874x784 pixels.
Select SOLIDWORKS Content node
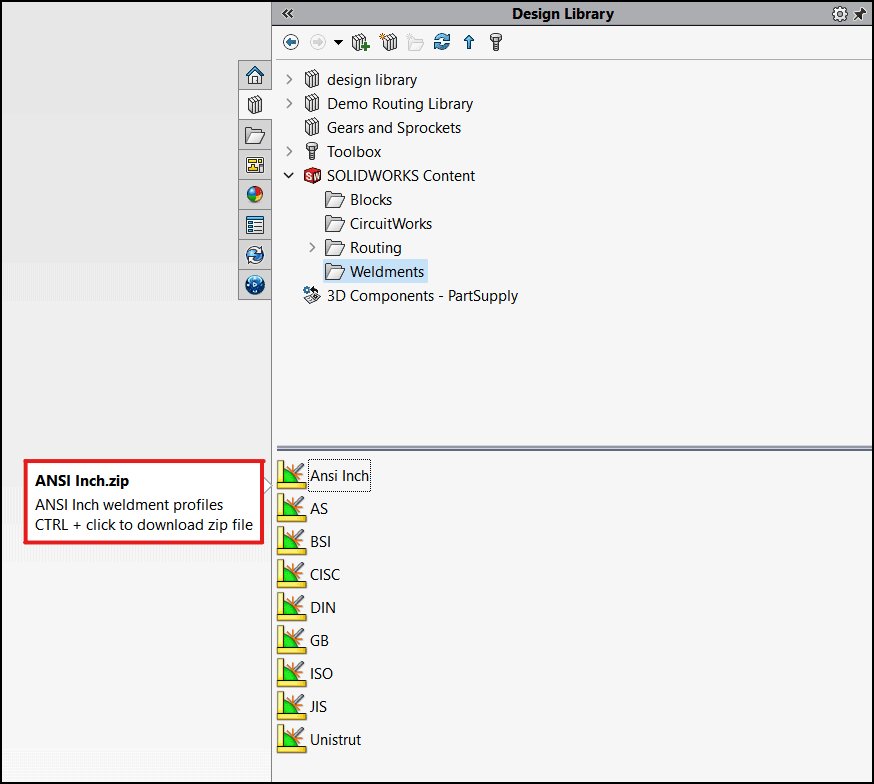tap(401, 176)
